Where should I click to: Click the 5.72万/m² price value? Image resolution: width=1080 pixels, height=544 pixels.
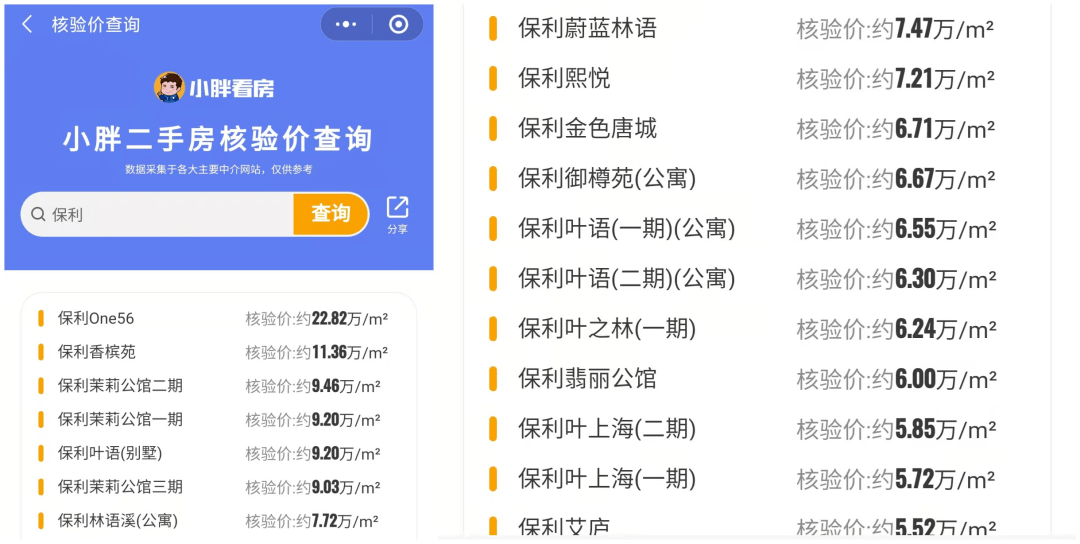(945, 479)
